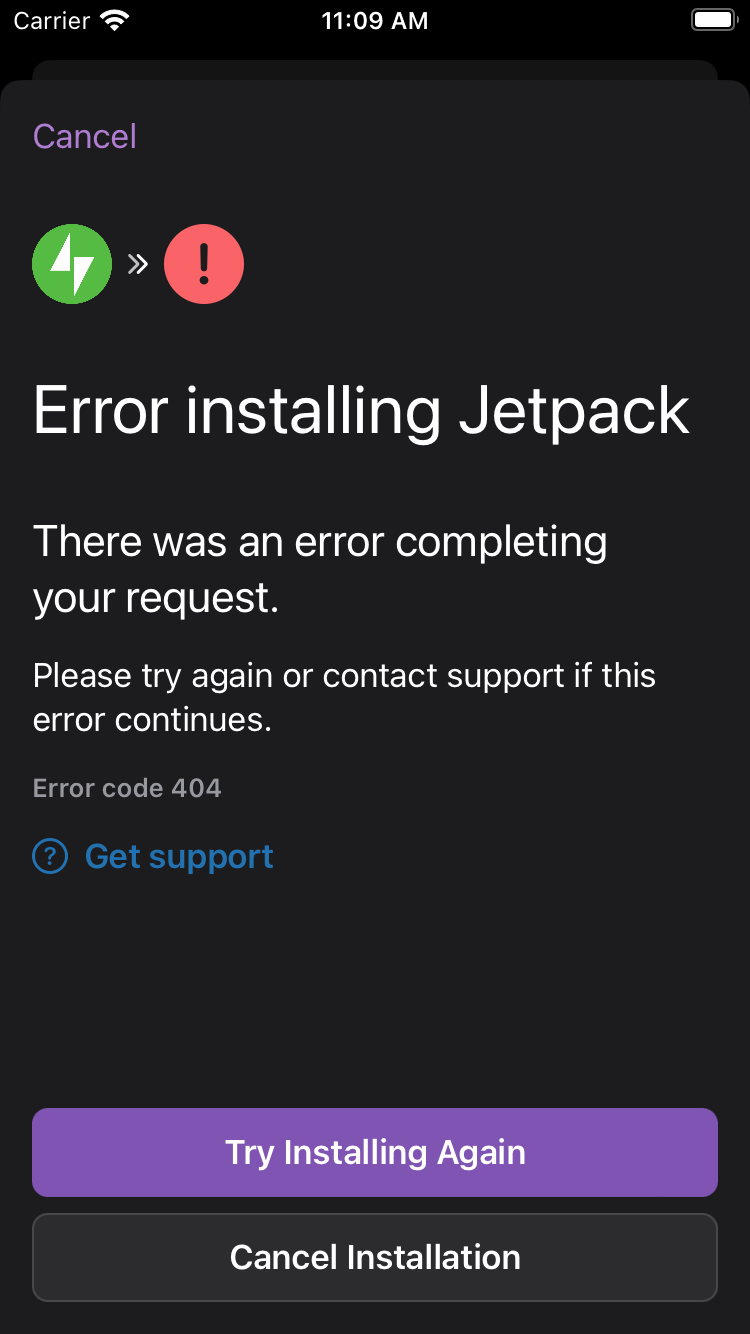Image resolution: width=750 pixels, height=1334 pixels.
Task: Tap the battery icon in status bar
Action: tap(714, 21)
